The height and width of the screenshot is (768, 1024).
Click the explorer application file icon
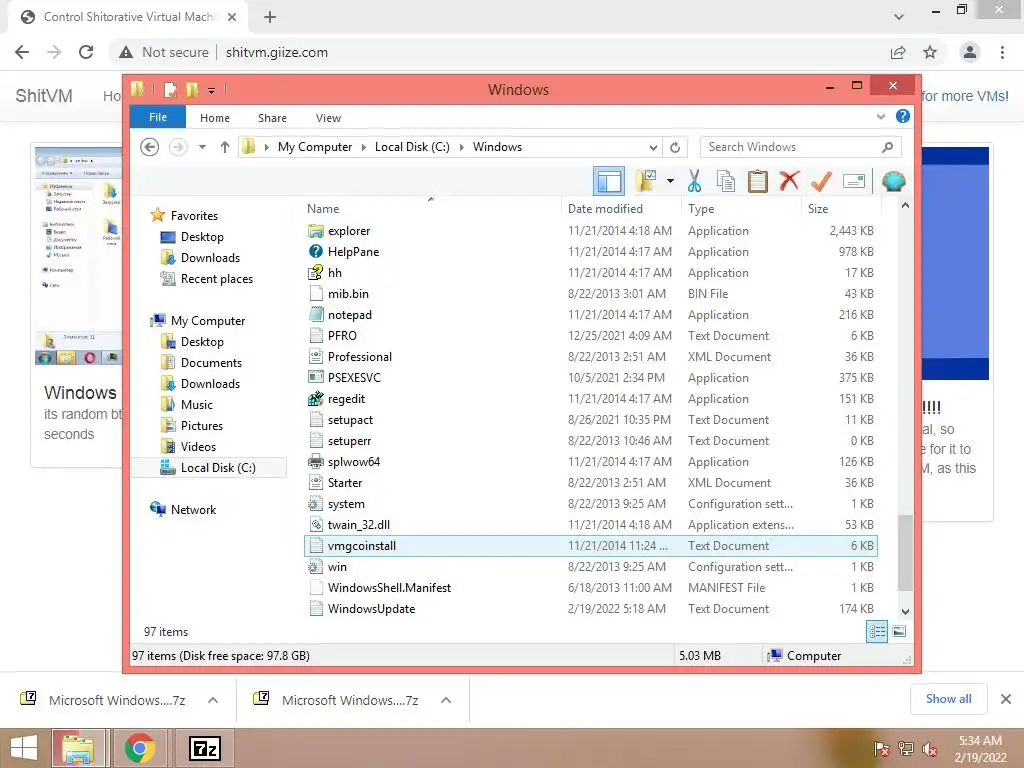315,231
